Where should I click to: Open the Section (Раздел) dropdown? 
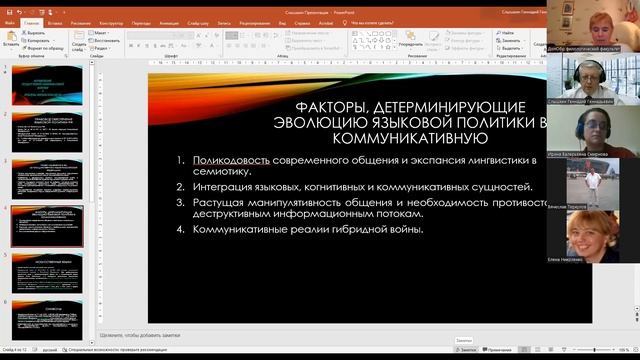pos(100,48)
